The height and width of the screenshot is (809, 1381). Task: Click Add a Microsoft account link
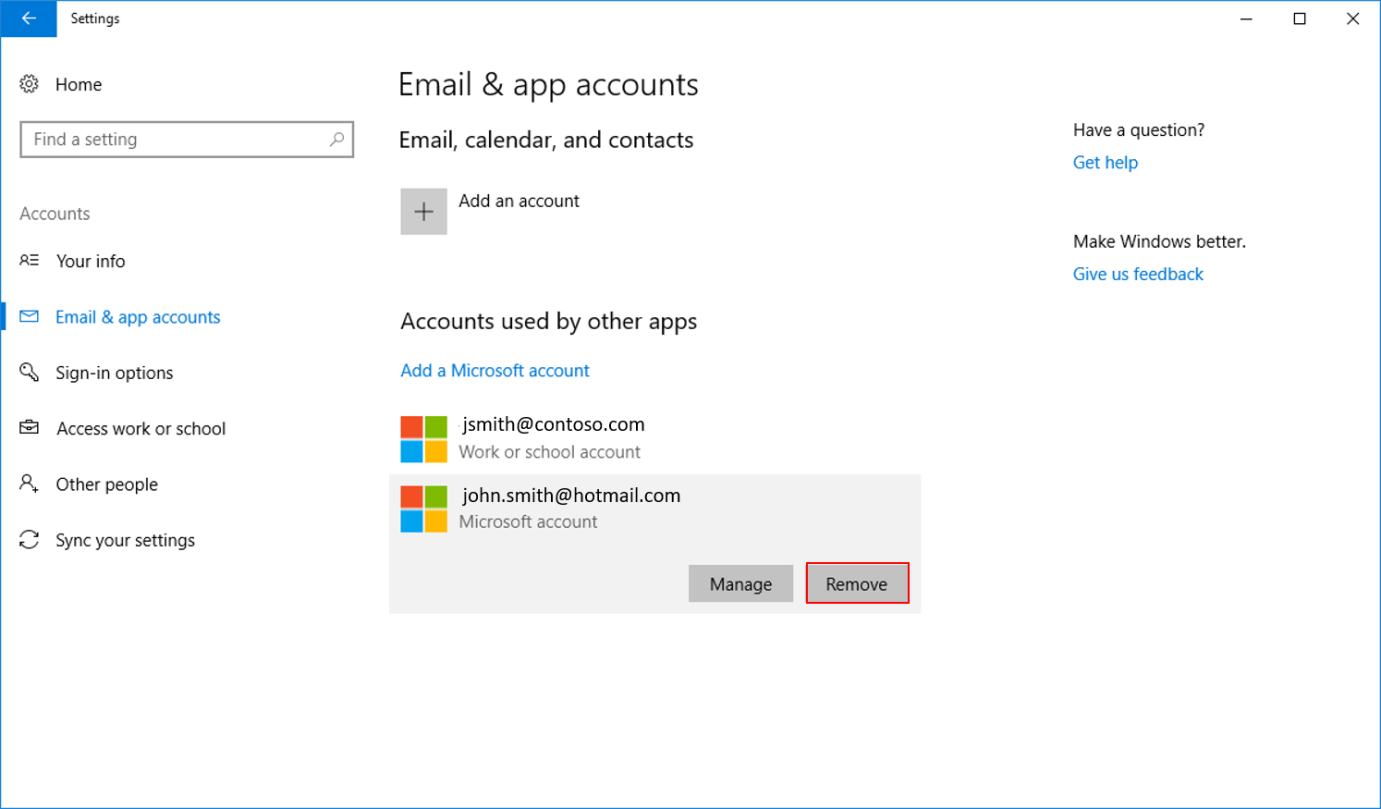[x=495, y=370]
